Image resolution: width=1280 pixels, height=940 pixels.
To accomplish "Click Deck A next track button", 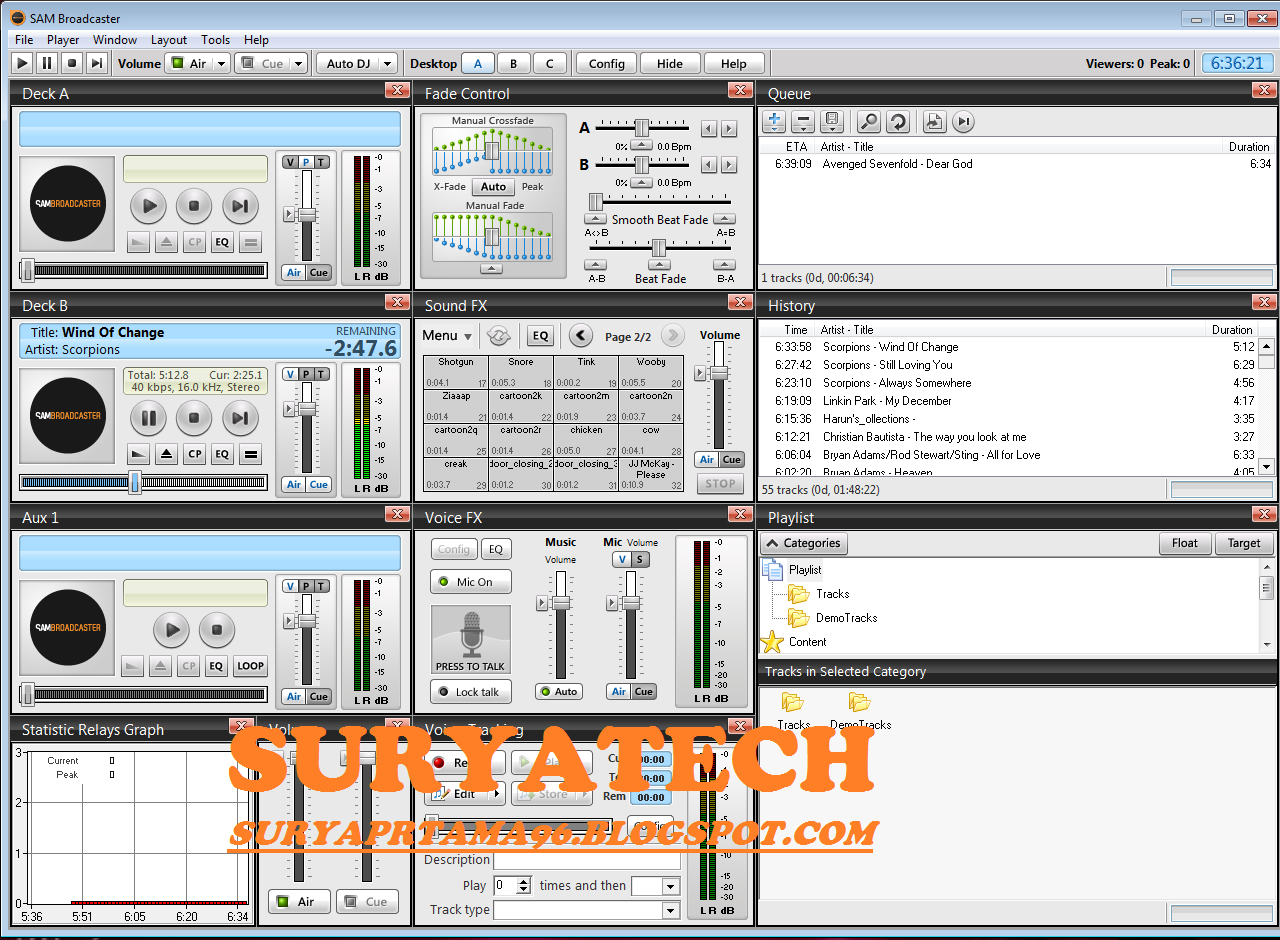I will pyautogui.click(x=240, y=206).
